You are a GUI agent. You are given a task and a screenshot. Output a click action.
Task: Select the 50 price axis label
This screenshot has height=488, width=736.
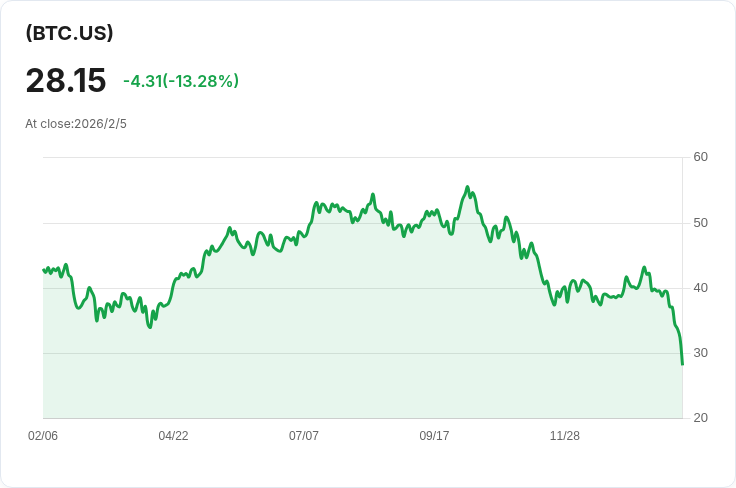point(700,223)
